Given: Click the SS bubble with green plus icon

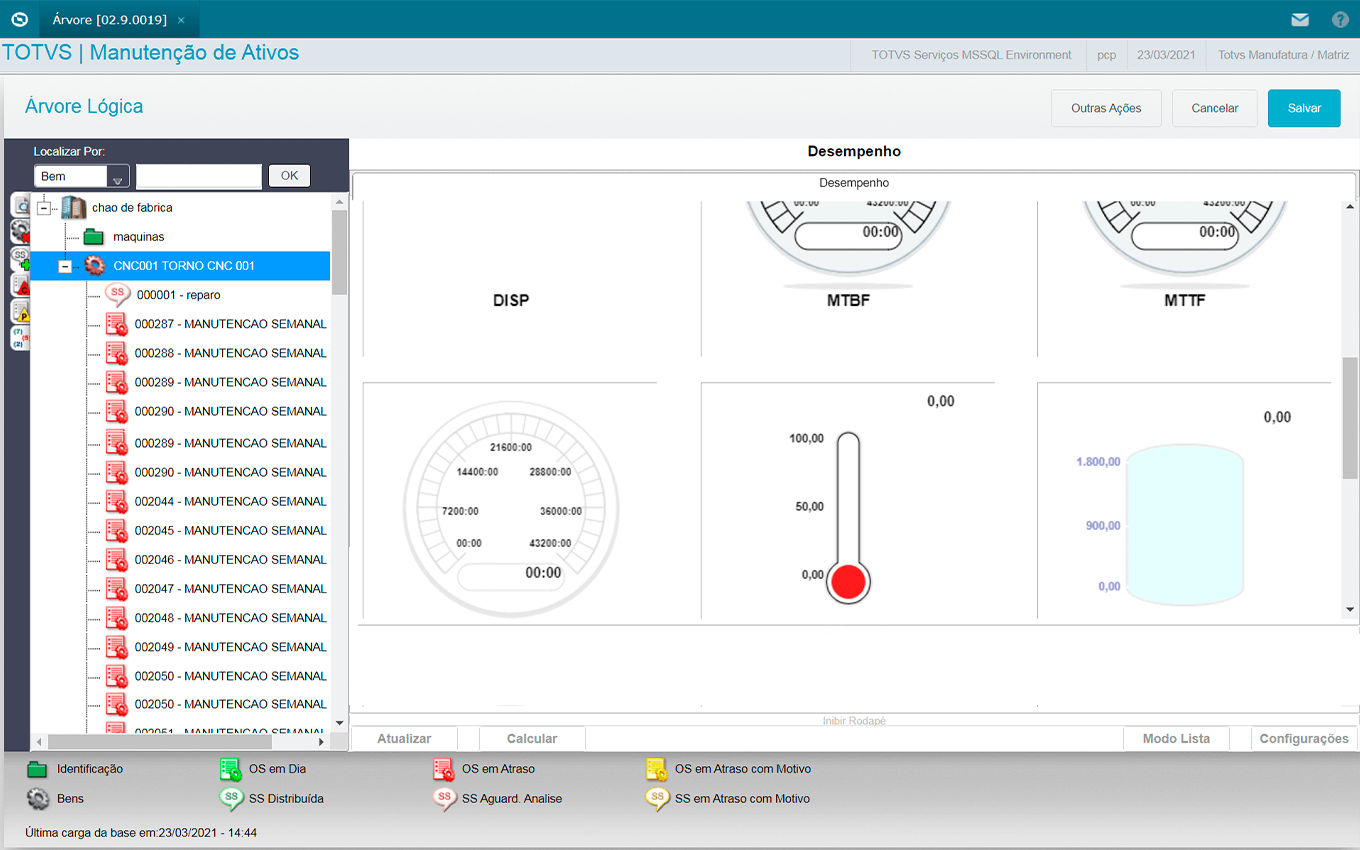Looking at the screenshot, I should [20, 259].
